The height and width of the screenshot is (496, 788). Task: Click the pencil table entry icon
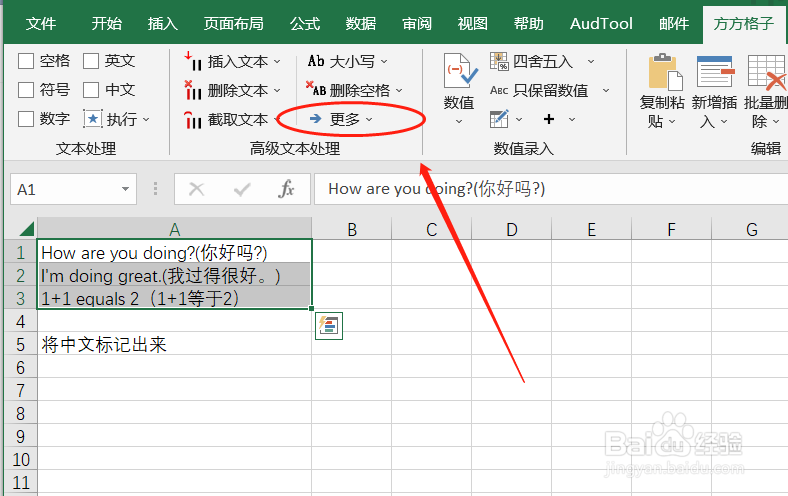499,119
